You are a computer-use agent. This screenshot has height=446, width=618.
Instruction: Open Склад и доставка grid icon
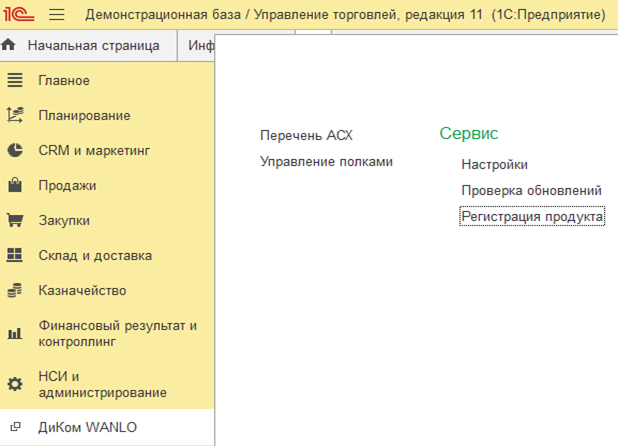point(15,255)
